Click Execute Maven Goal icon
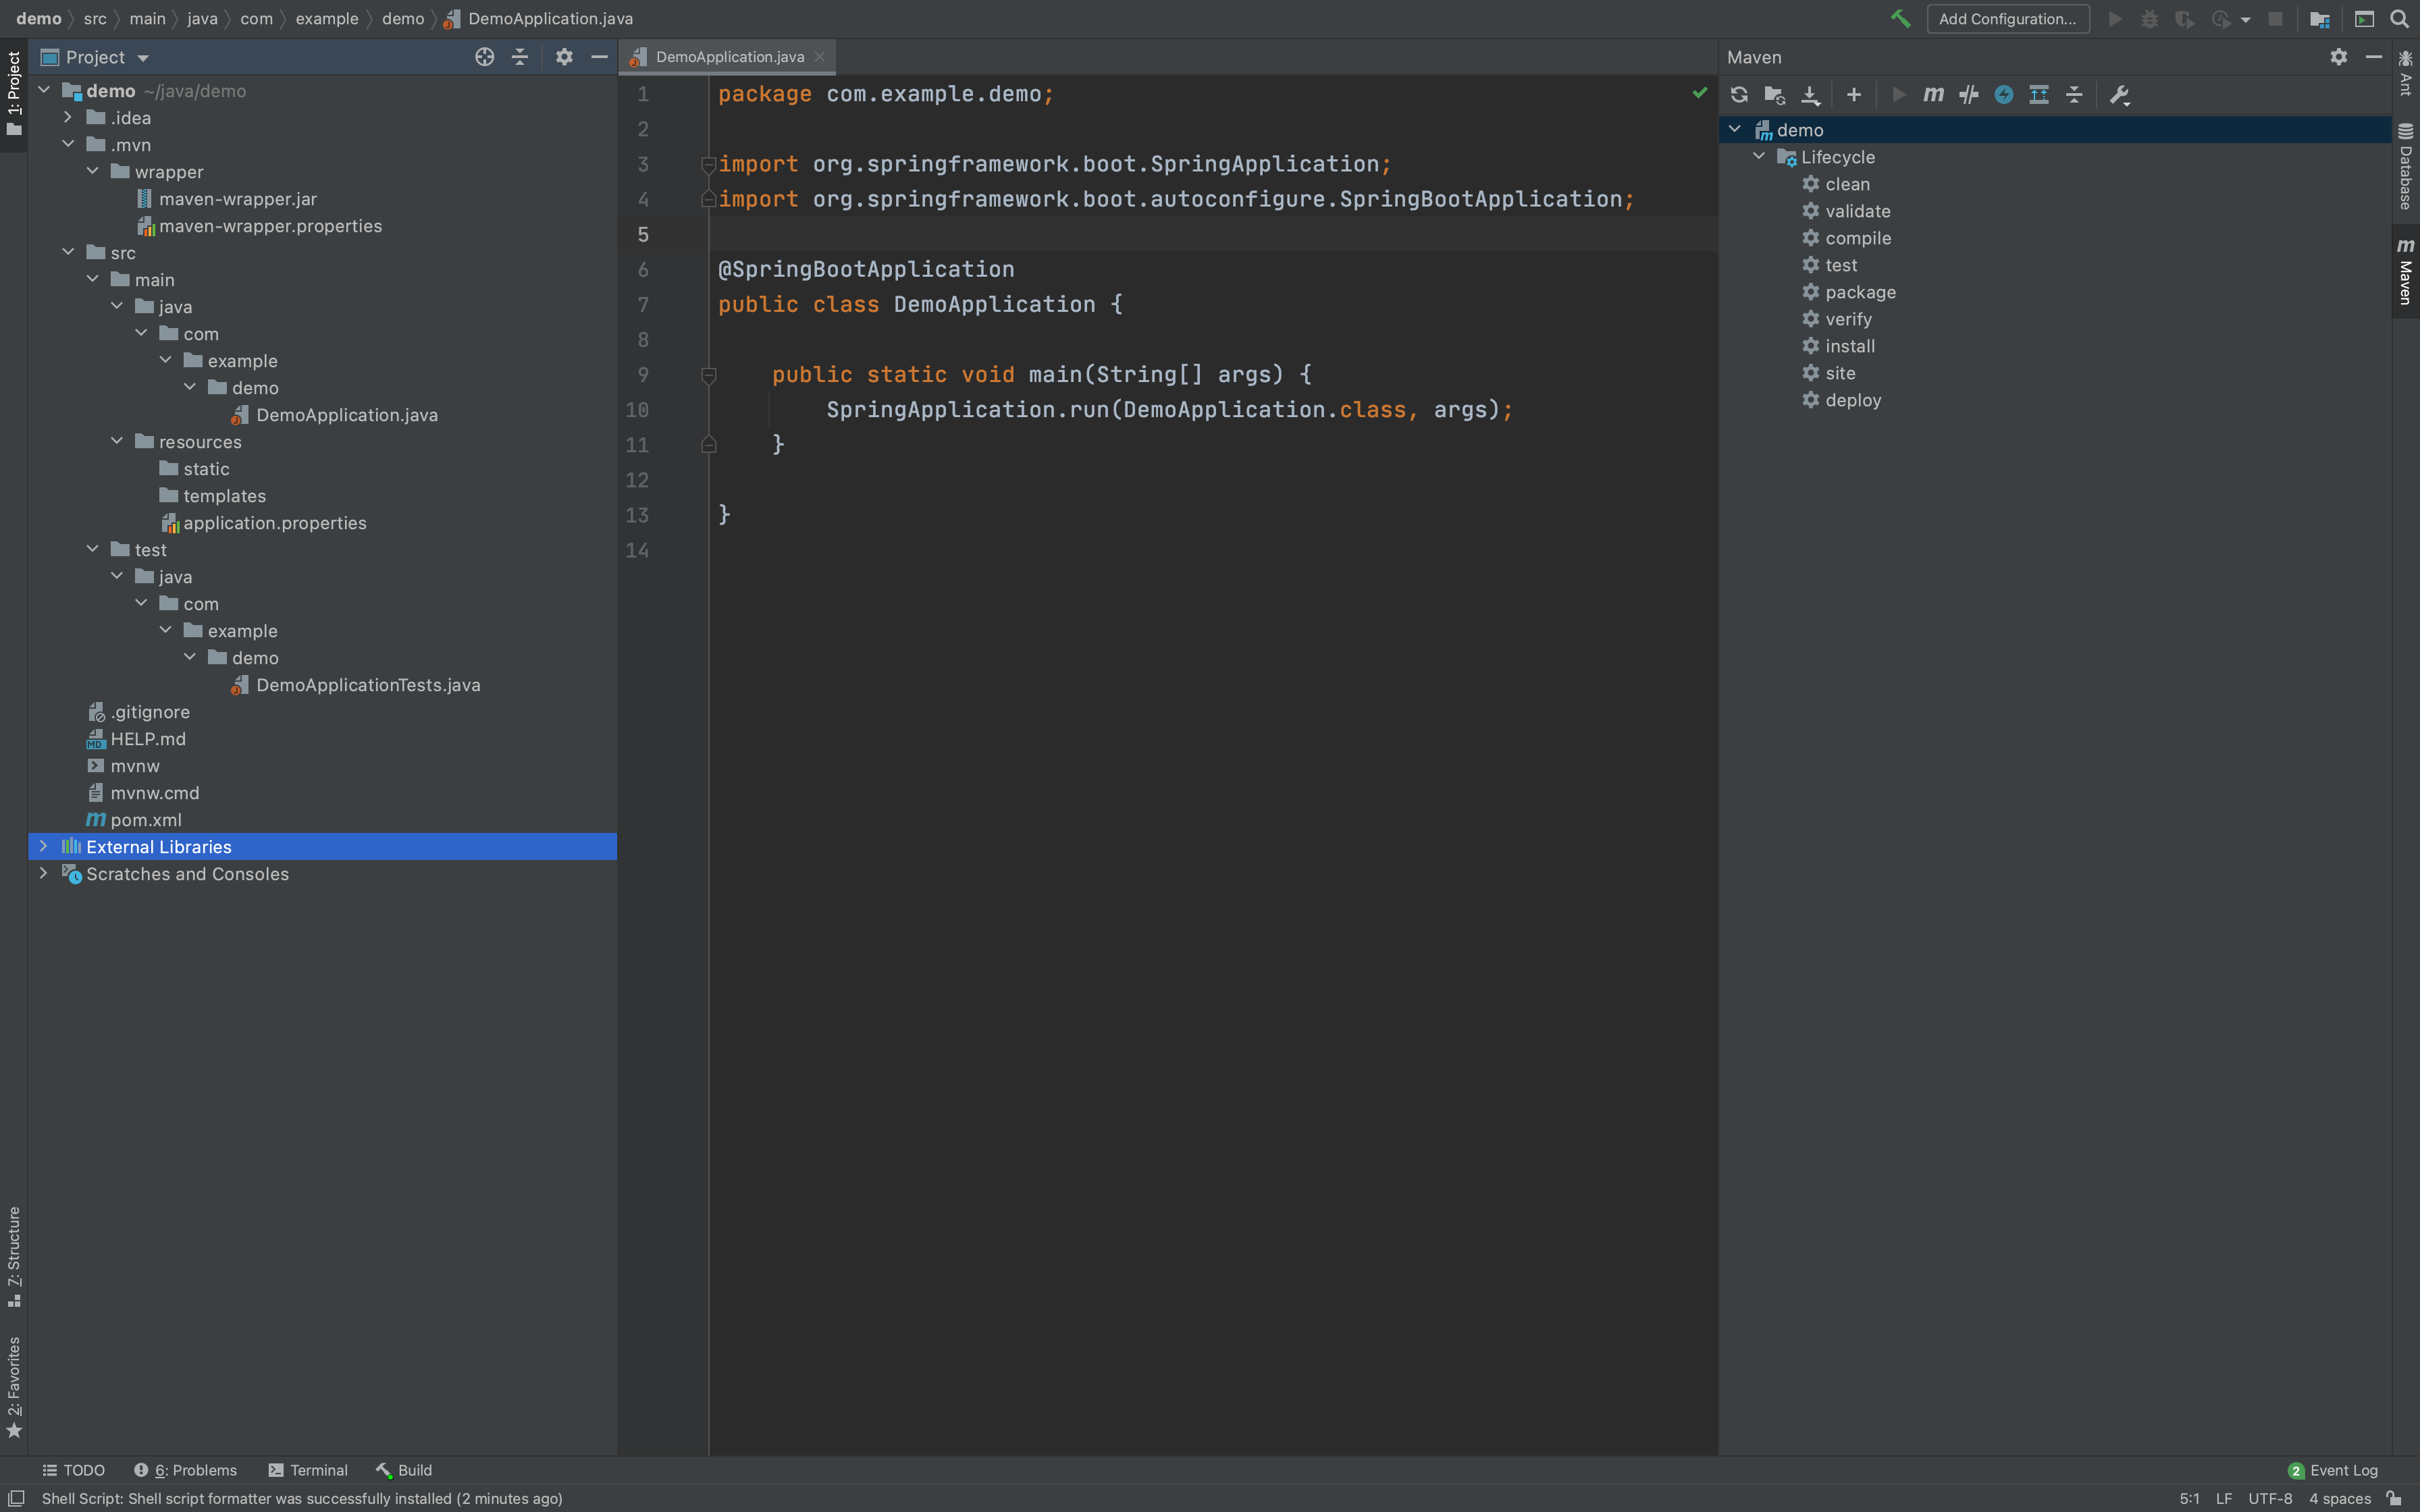 1933,95
